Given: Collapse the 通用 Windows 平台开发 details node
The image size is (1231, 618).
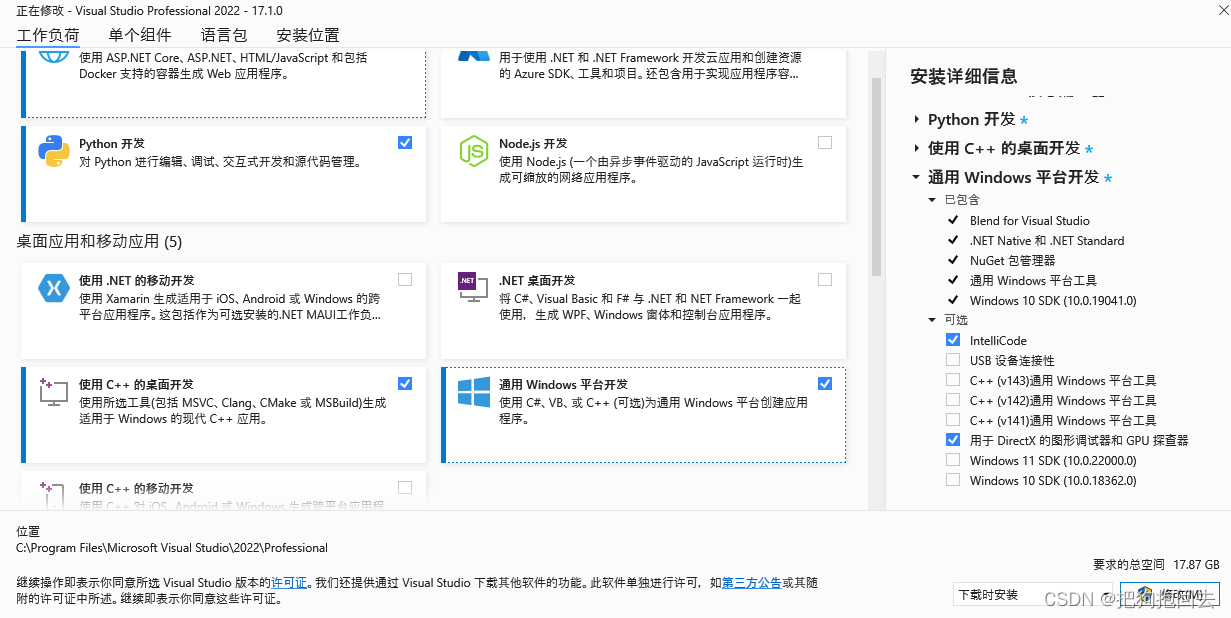Looking at the screenshot, I should pos(916,177).
